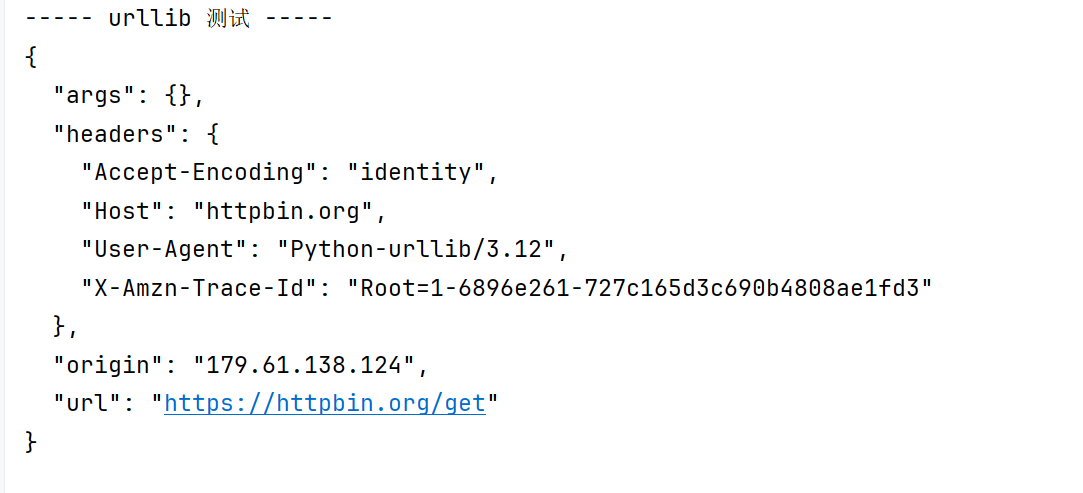The image size is (1083, 493).
Task: Click the "X-Amzn-Trace-Id" key
Action: [x=200, y=288]
